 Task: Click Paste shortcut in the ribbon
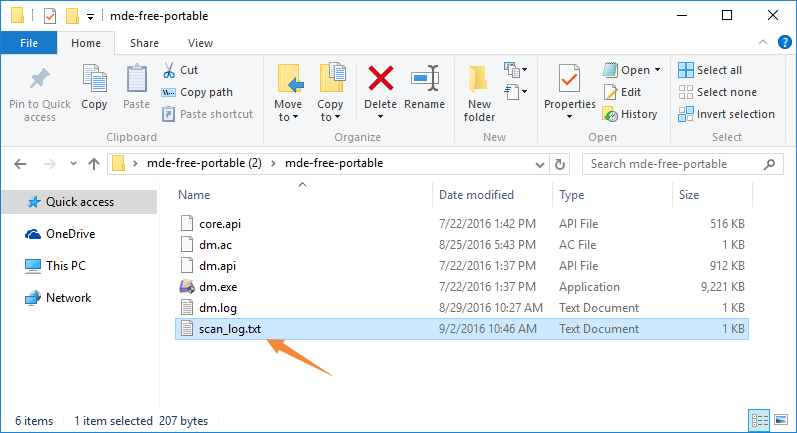pos(207,114)
